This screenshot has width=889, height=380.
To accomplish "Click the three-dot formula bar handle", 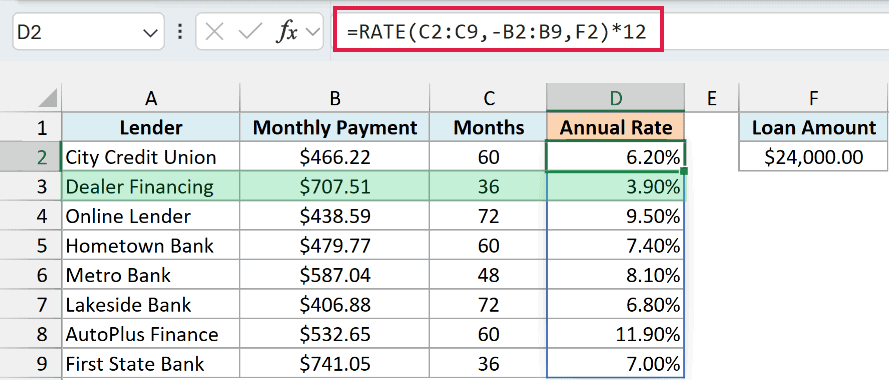I will tap(180, 31).
